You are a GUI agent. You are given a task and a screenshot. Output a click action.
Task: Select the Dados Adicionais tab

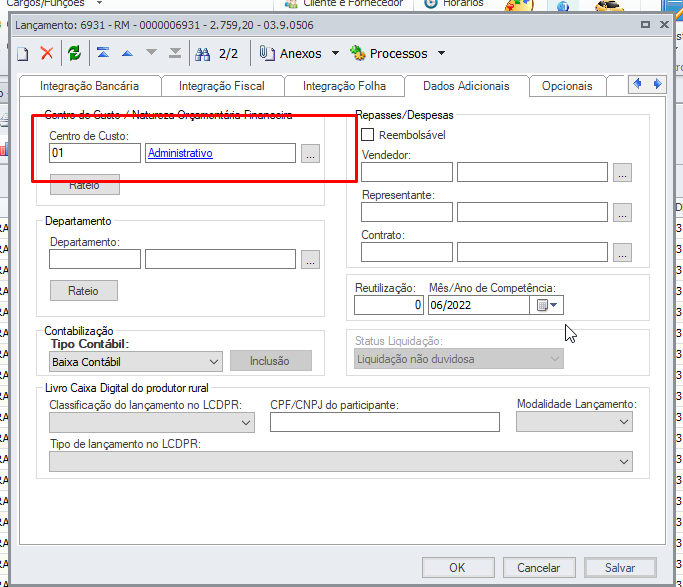(466, 86)
